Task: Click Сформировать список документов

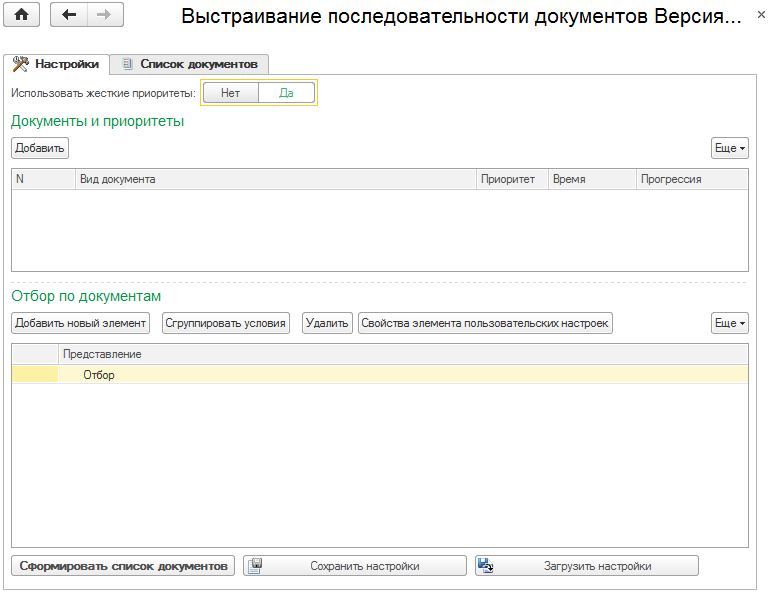Action: [123, 566]
